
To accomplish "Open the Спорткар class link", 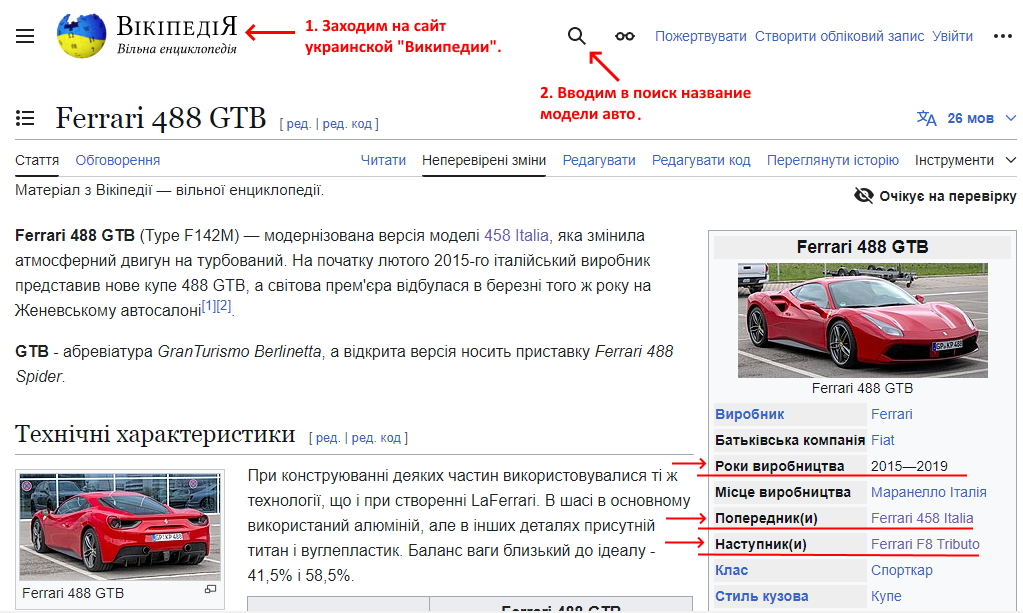I will 902,571.
